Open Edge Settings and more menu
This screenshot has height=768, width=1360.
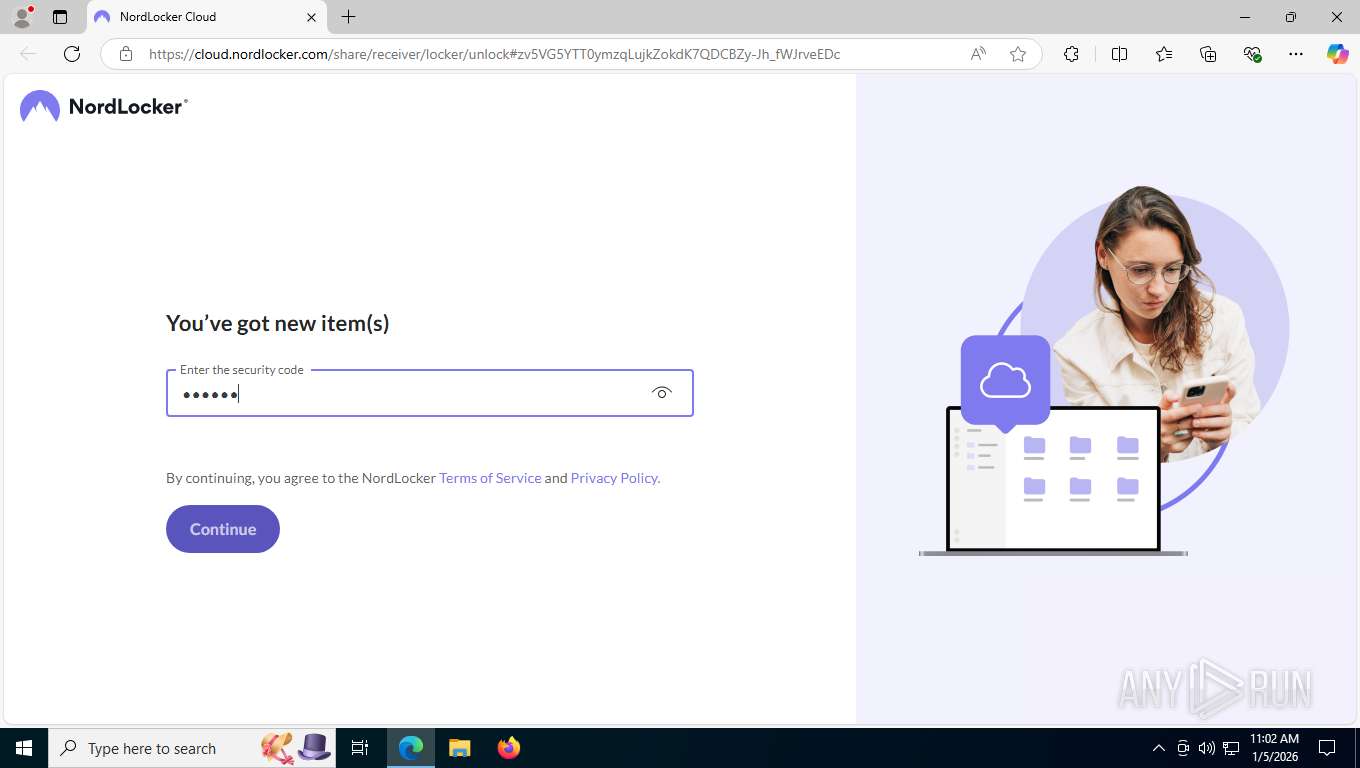pyautogui.click(x=1296, y=54)
